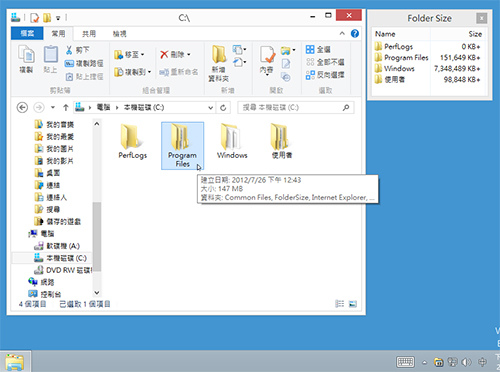Collapse the ribbon with the chevron
500x372 pixels.
coord(342,33)
